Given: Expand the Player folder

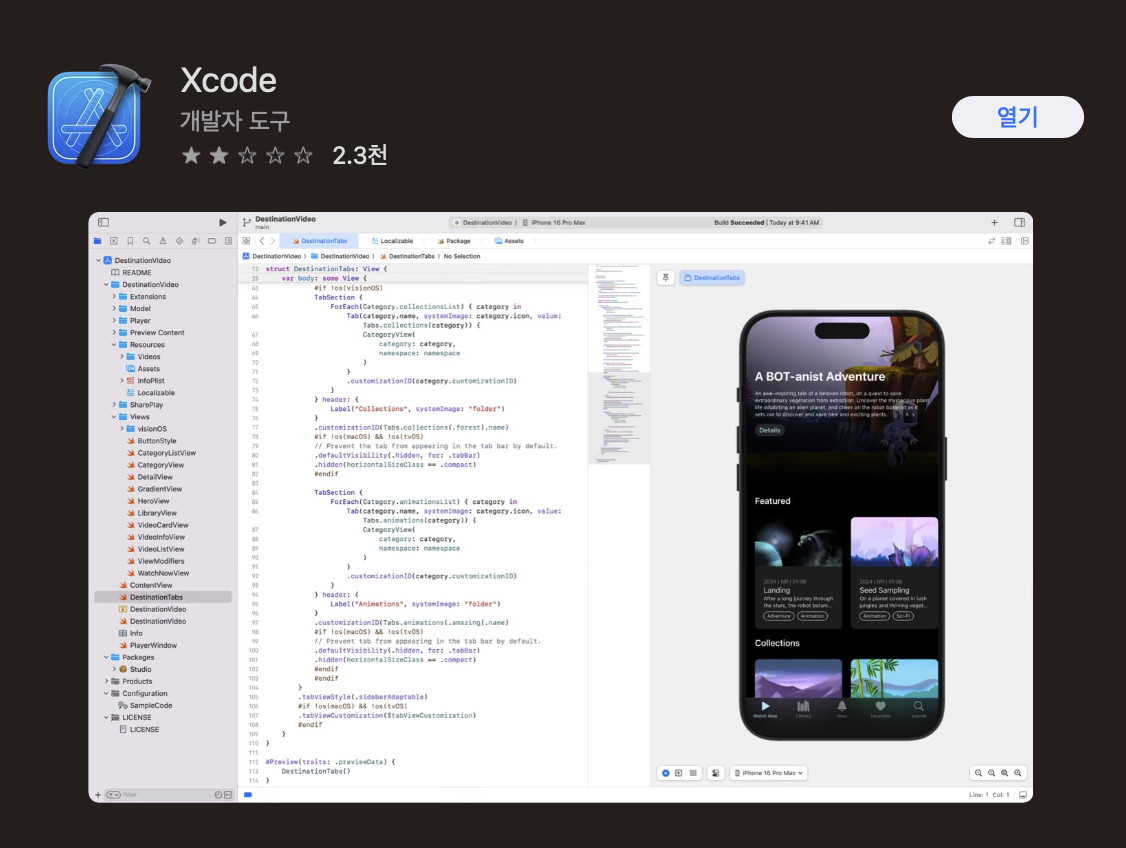Looking at the screenshot, I should pos(114,321).
